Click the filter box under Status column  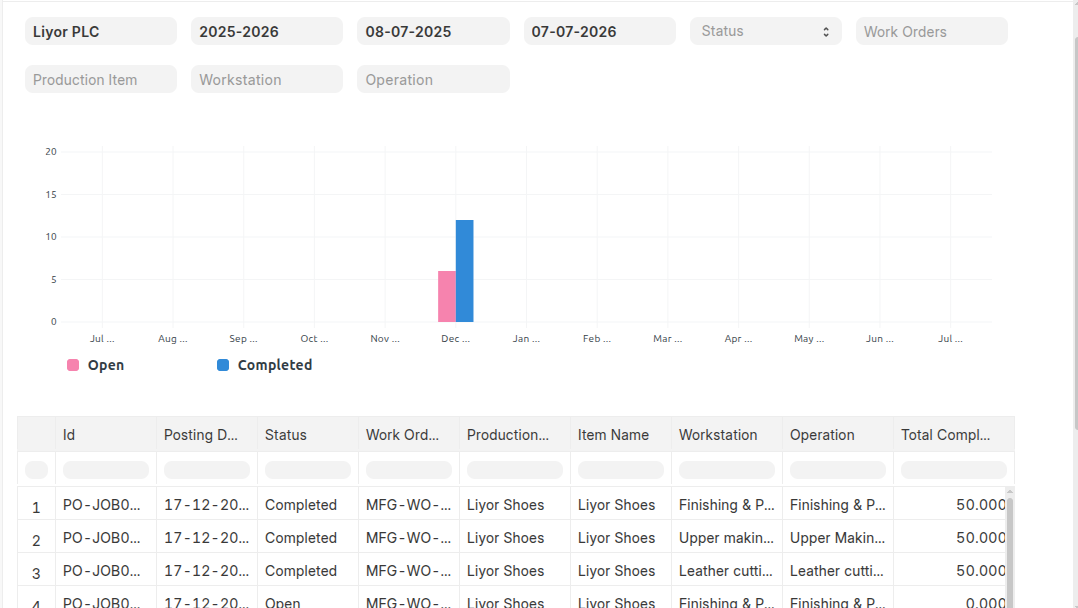(x=307, y=470)
